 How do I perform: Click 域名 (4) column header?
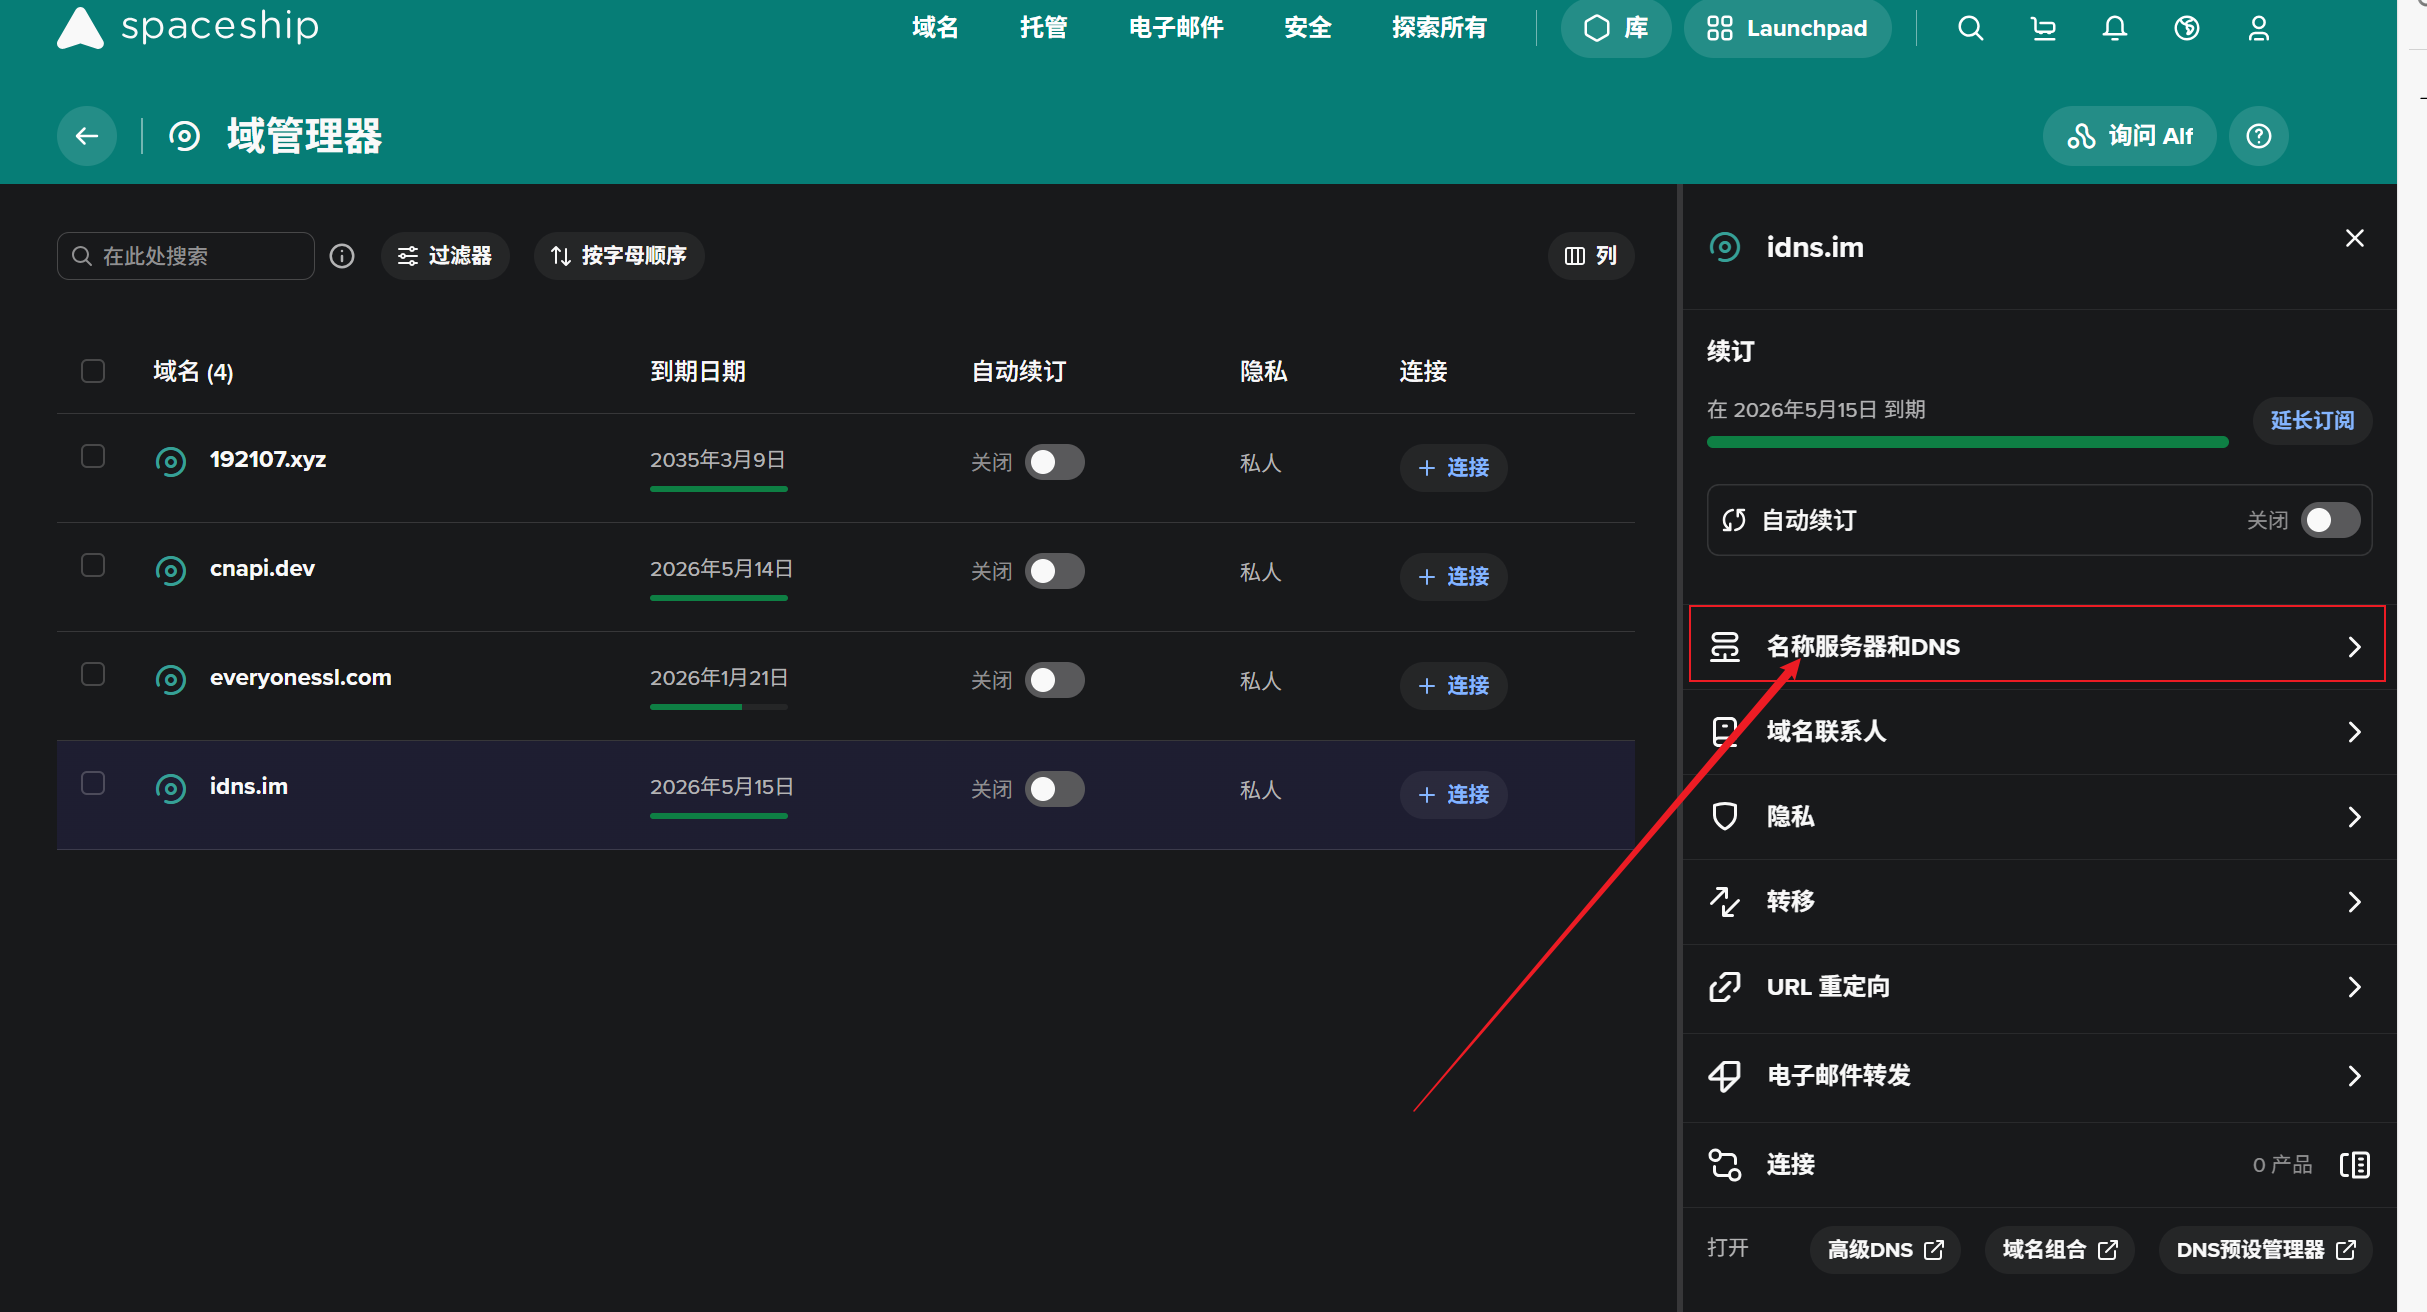(193, 372)
